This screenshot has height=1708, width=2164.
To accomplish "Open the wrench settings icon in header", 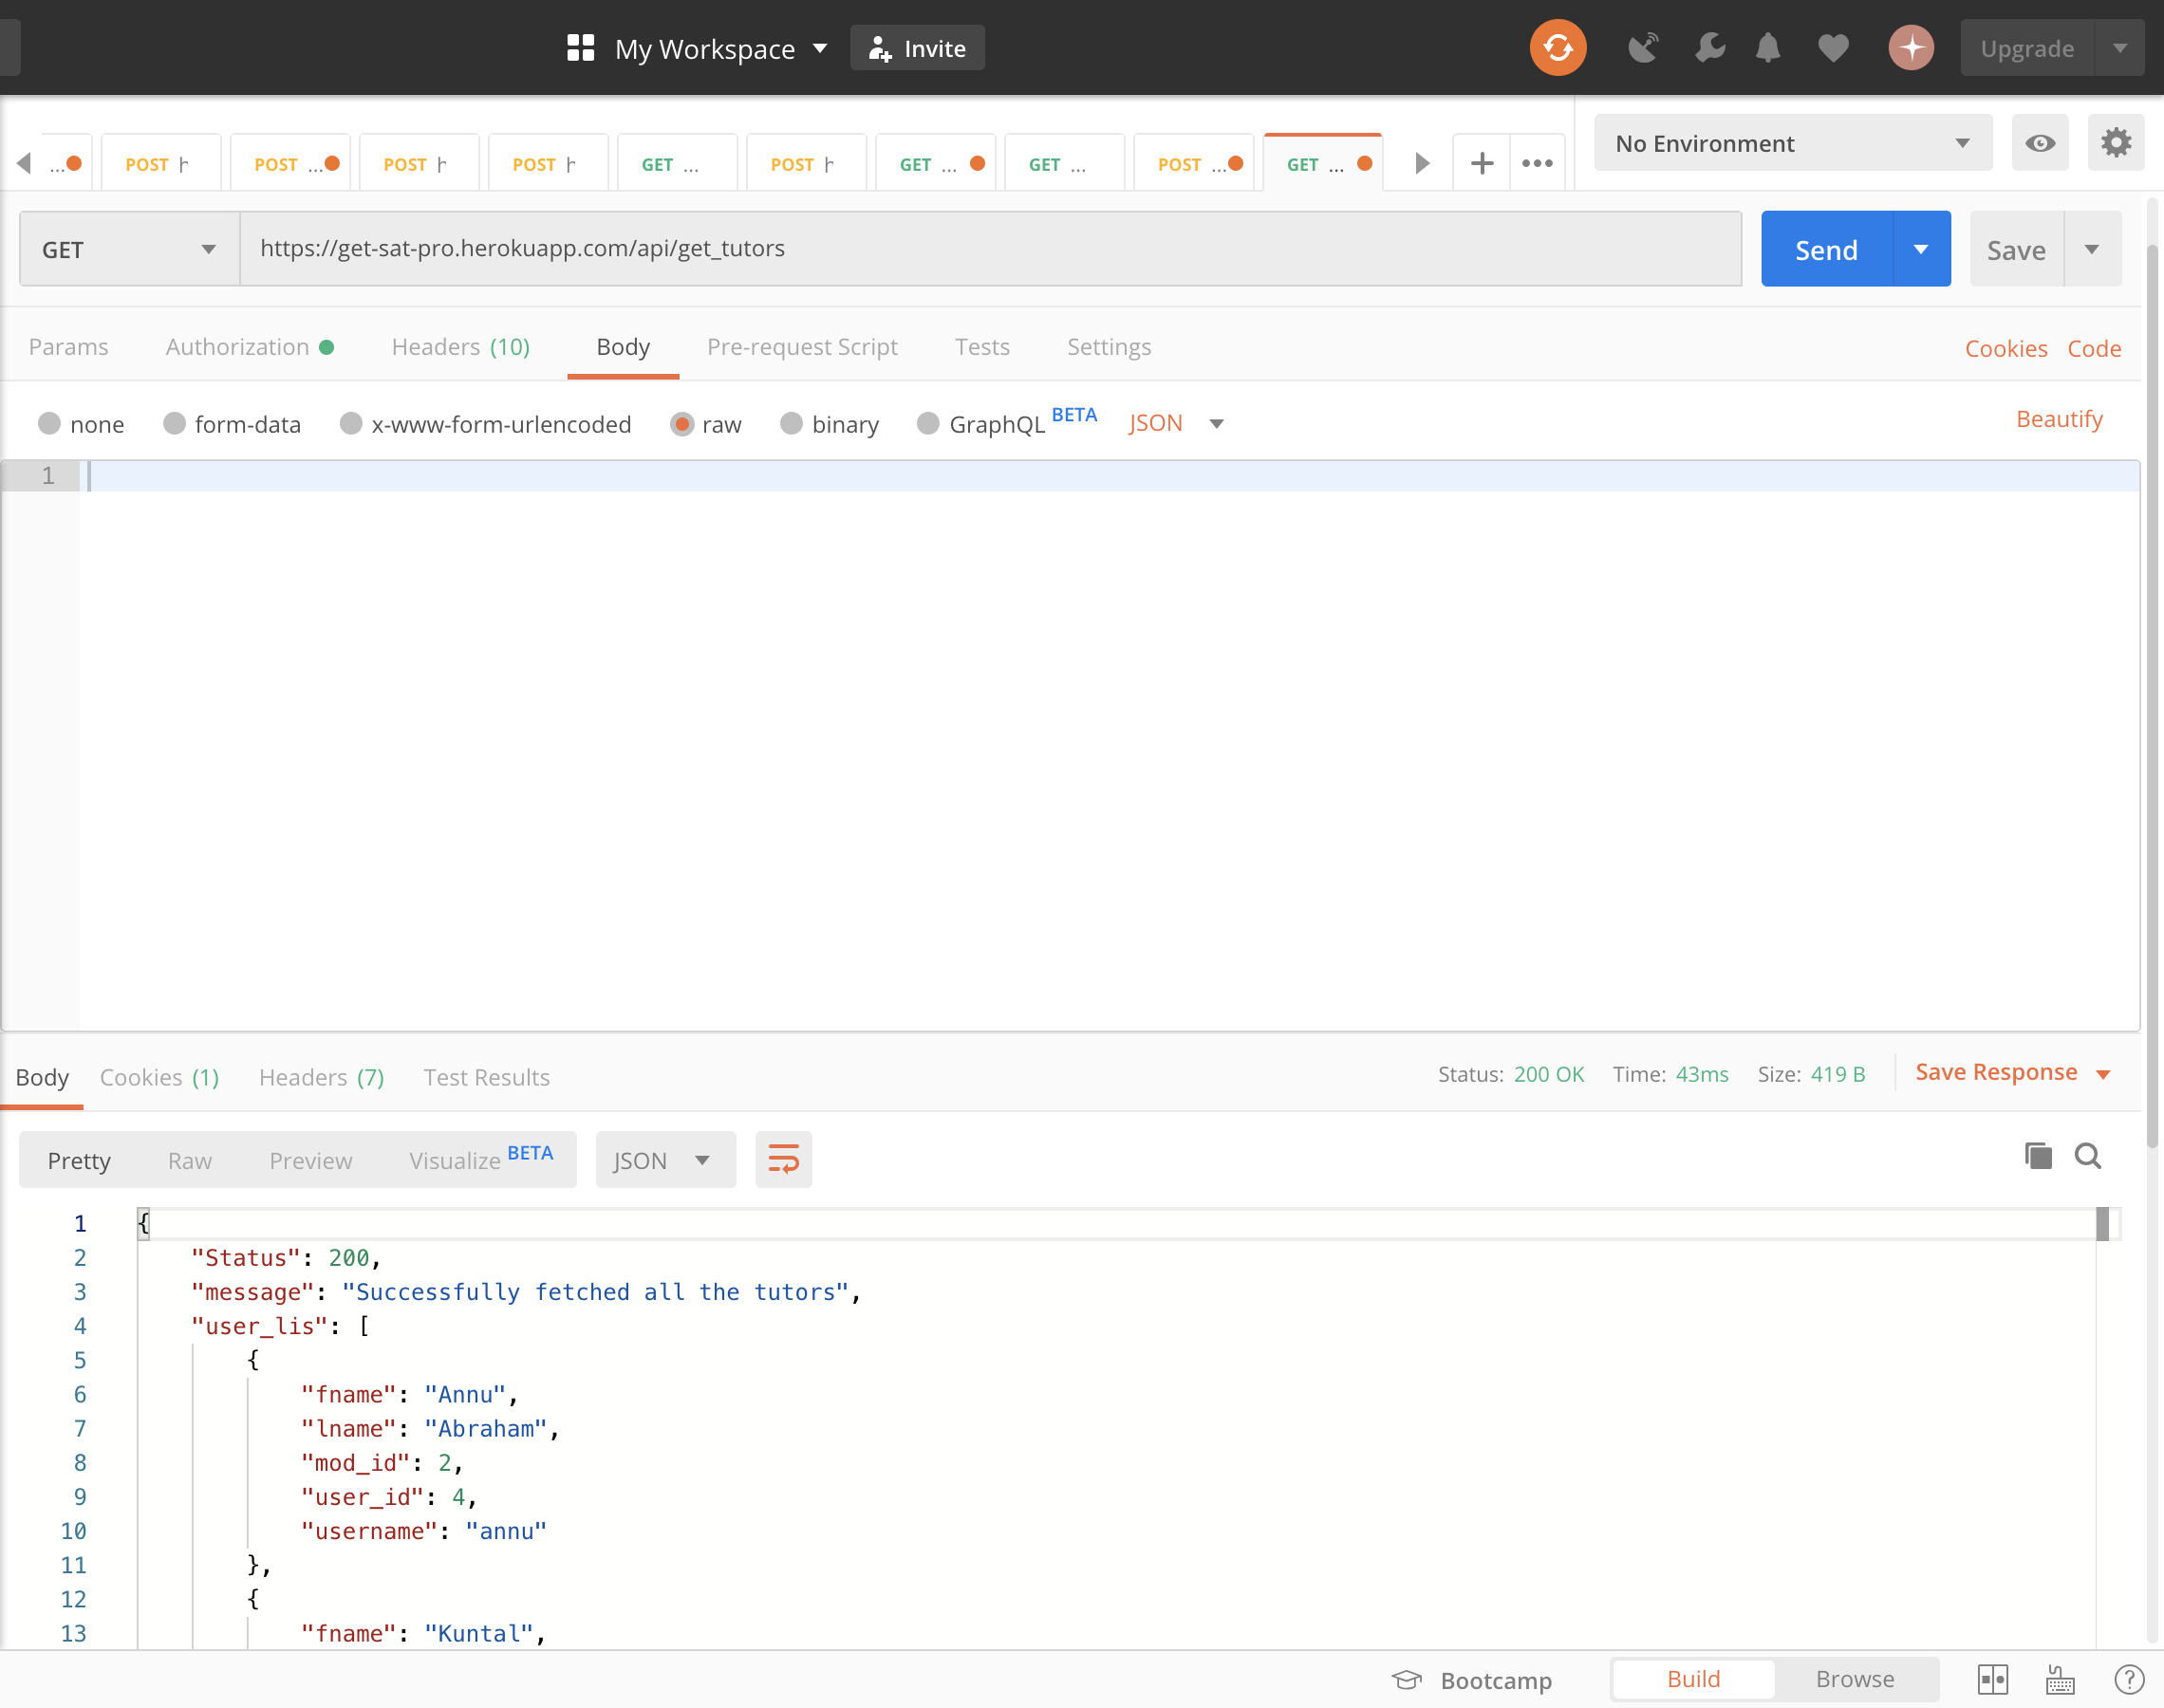I will point(1710,47).
